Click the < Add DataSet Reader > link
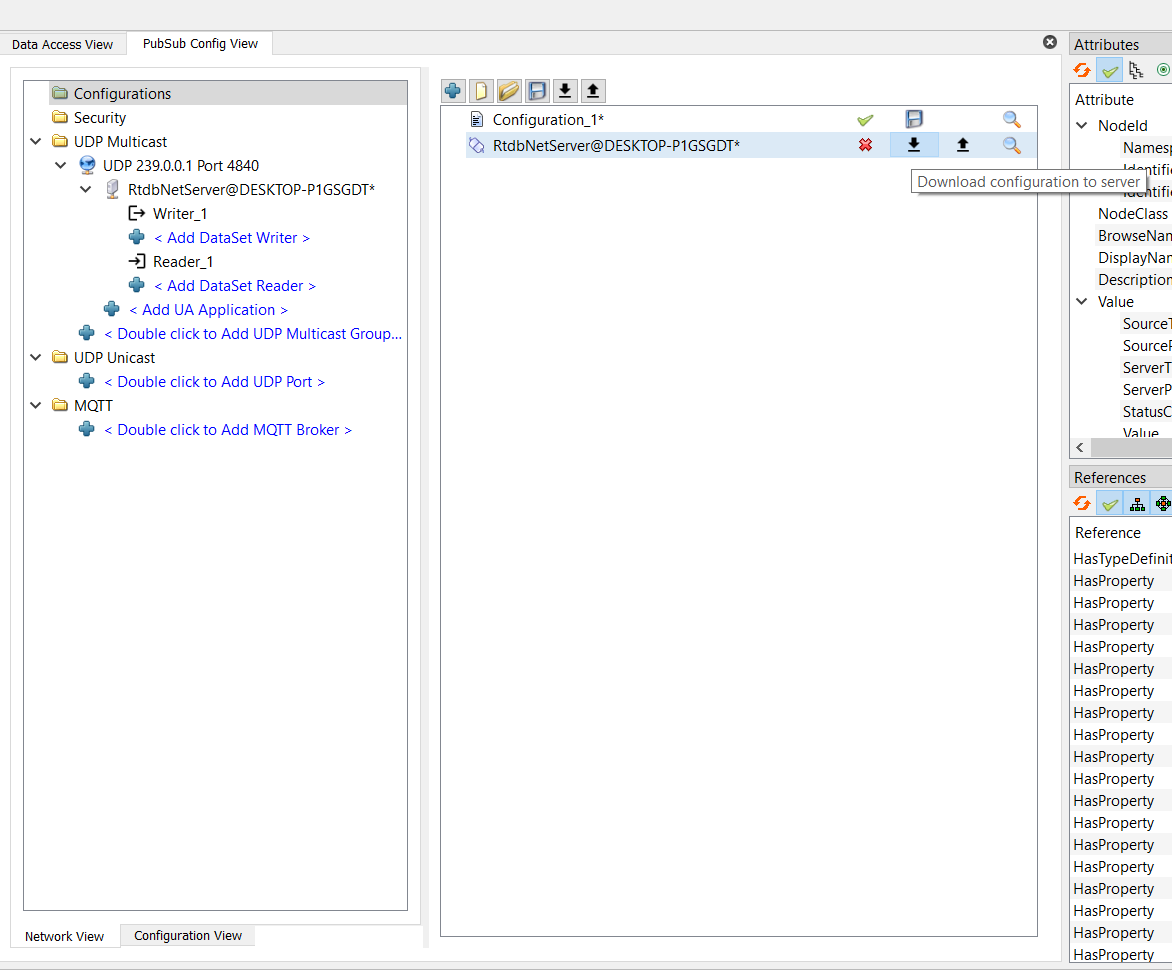 (x=235, y=285)
